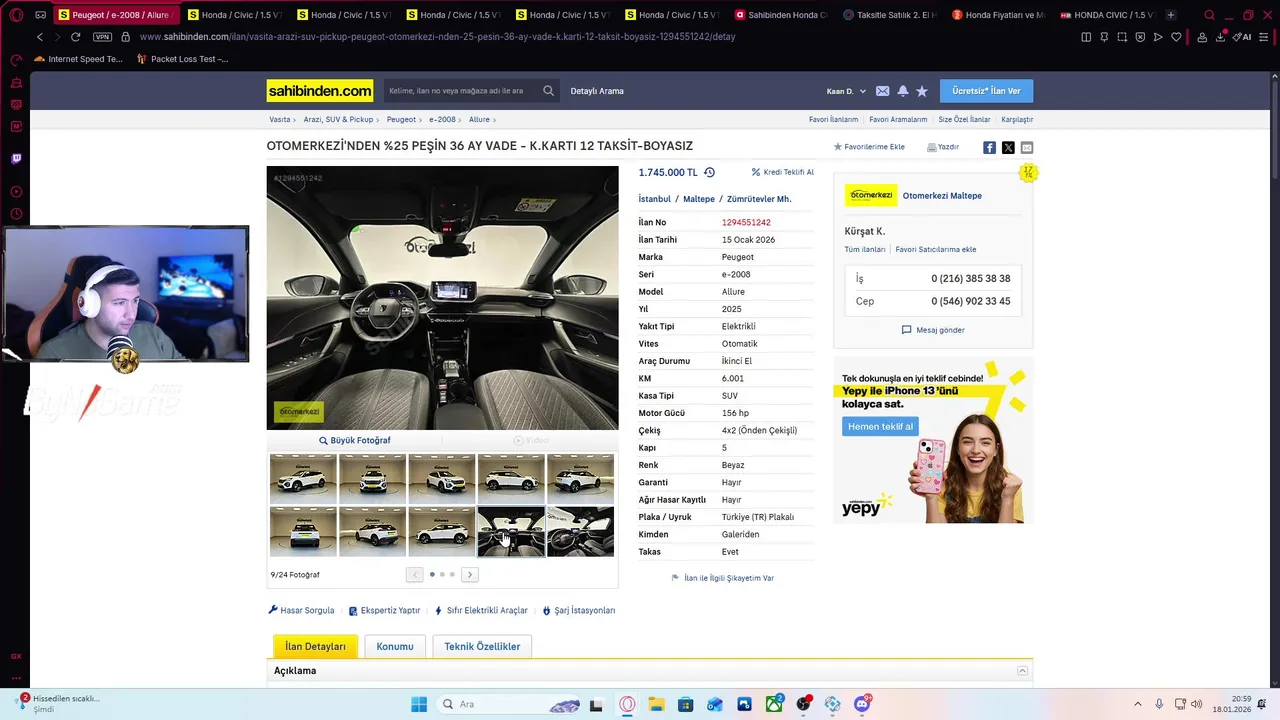Select the dark interior dashboard thumbnail
Screen dimensions: 1280x720
tap(511, 531)
